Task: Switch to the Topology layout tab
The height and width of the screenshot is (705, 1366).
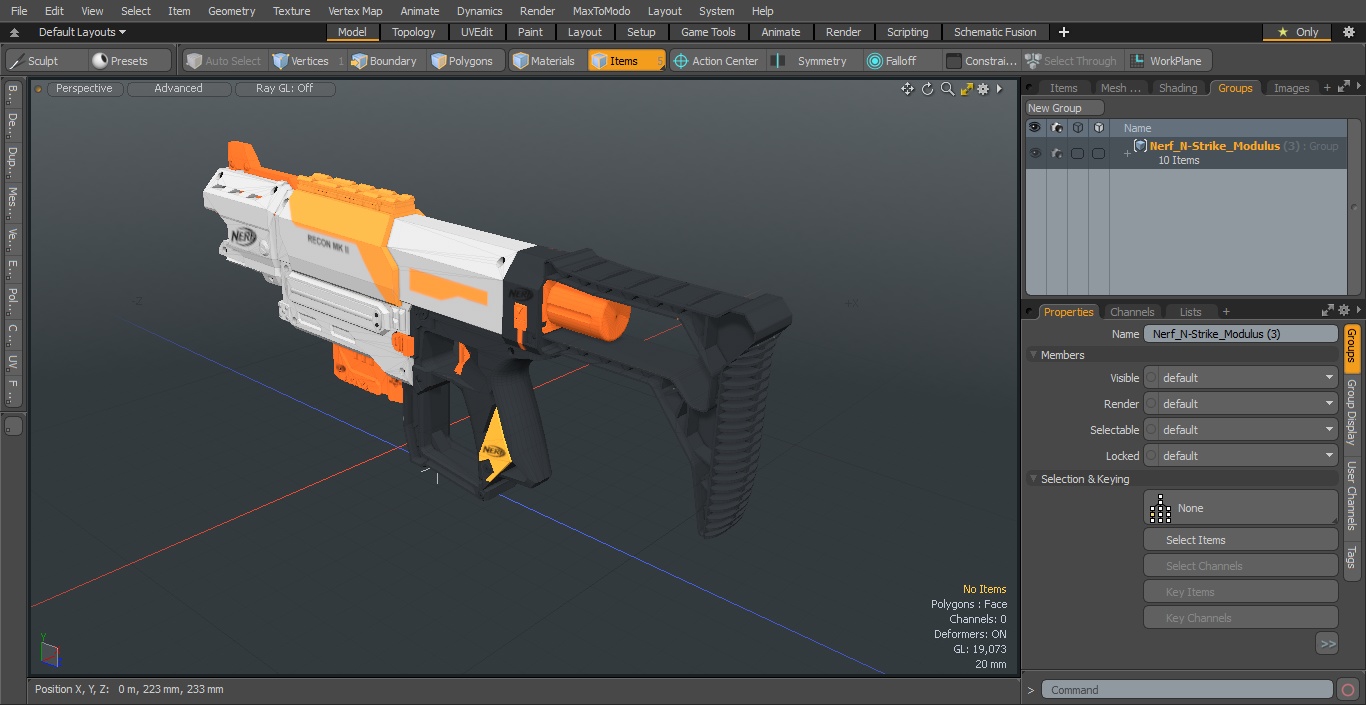Action: 413,32
